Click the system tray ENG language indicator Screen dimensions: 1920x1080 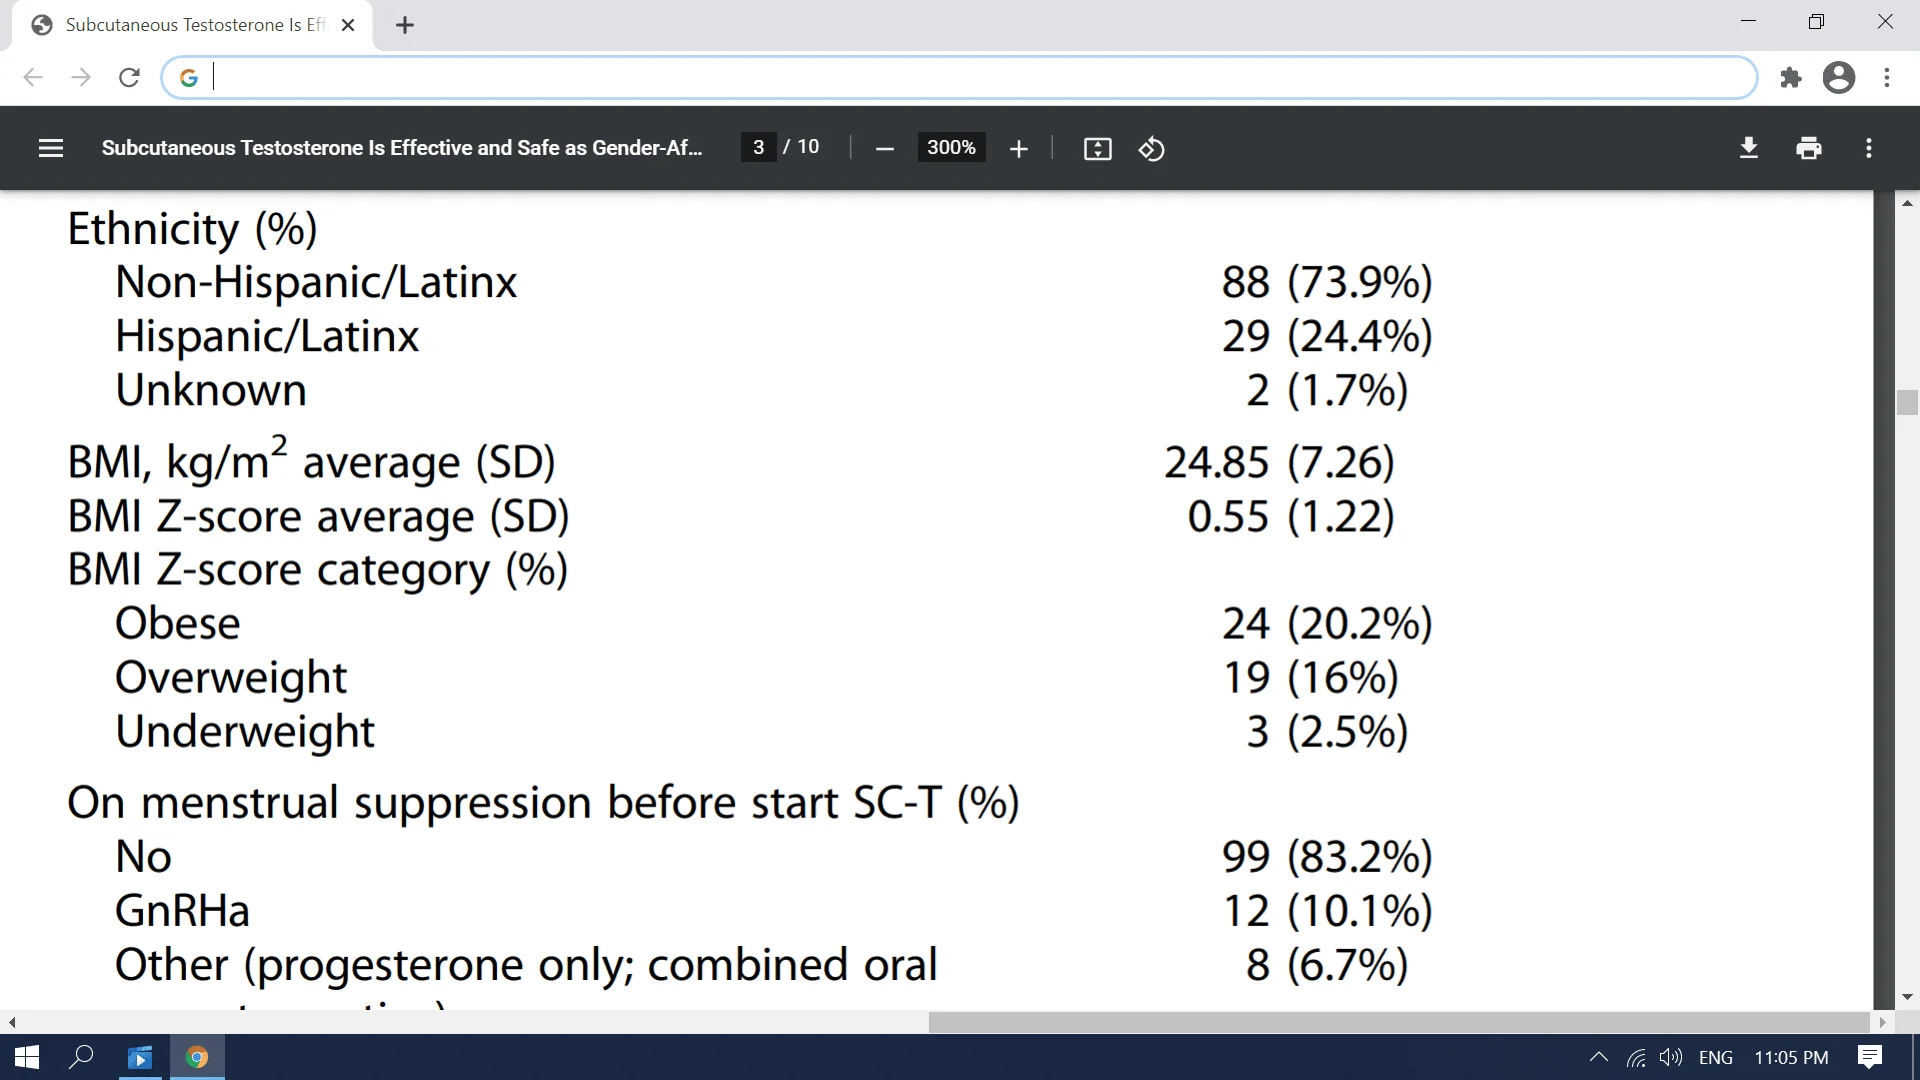pyautogui.click(x=1716, y=1056)
